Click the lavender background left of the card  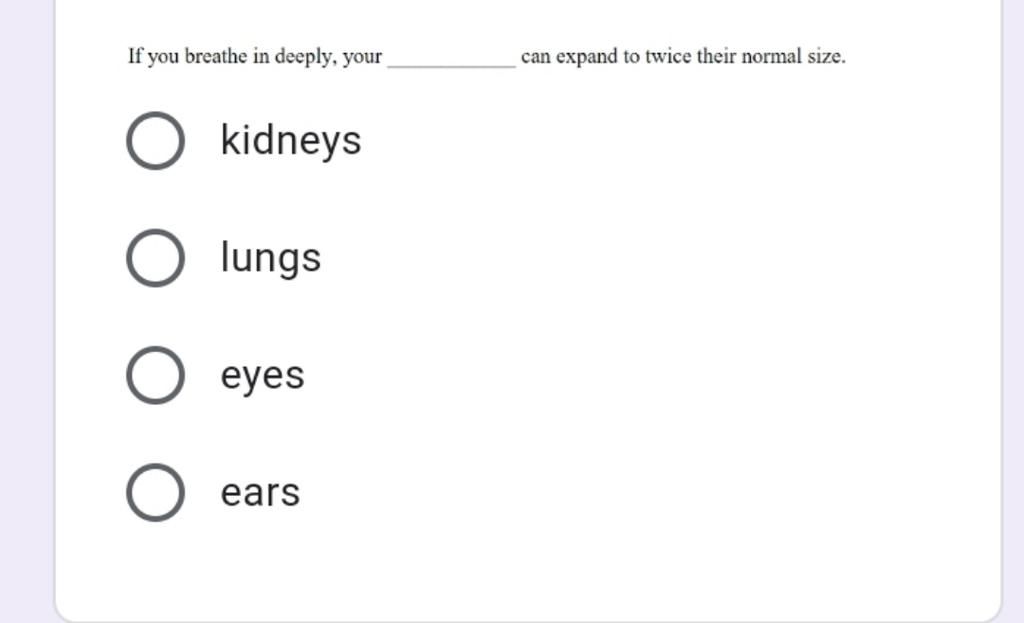click(26, 312)
